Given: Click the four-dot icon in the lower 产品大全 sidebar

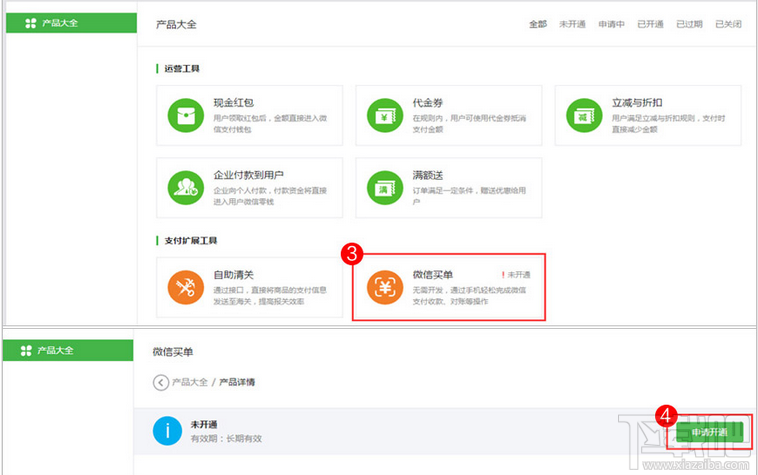Looking at the screenshot, I should tap(26, 350).
